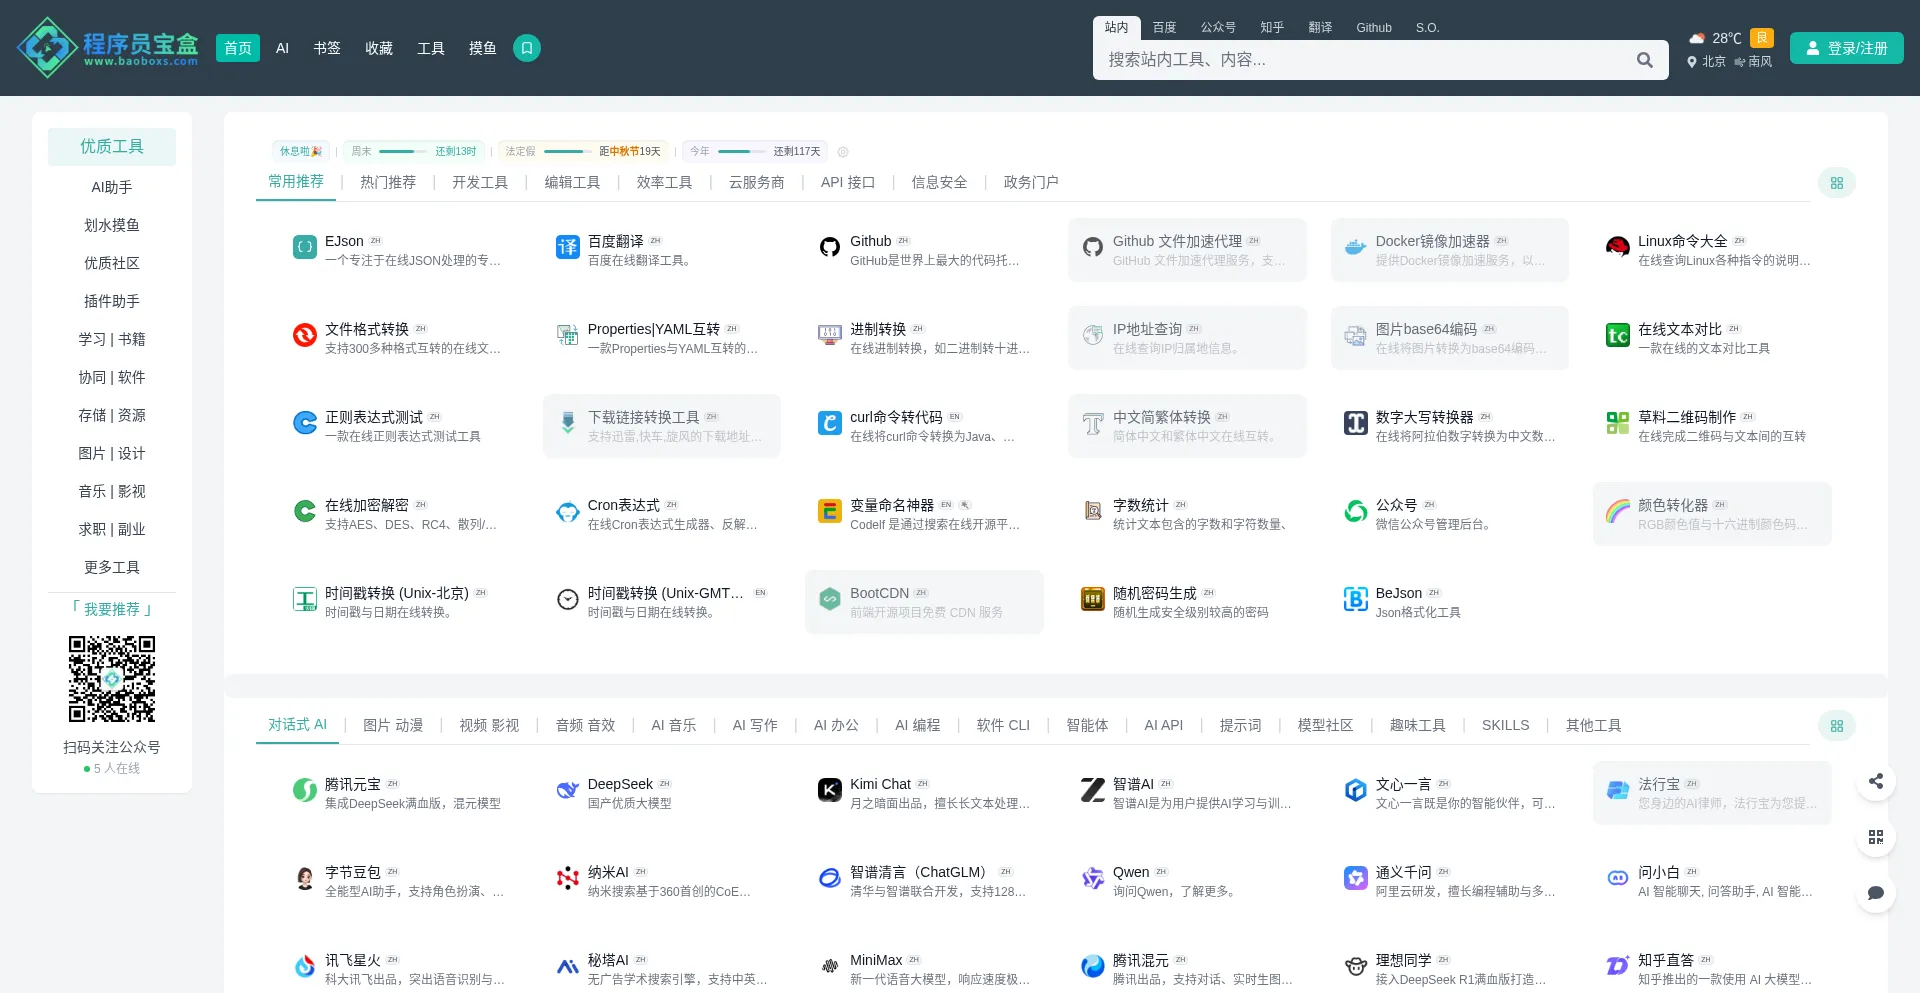Toggle grid view for AI tools section
The width and height of the screenshot is (1920, 993).
coord(1837,726)
